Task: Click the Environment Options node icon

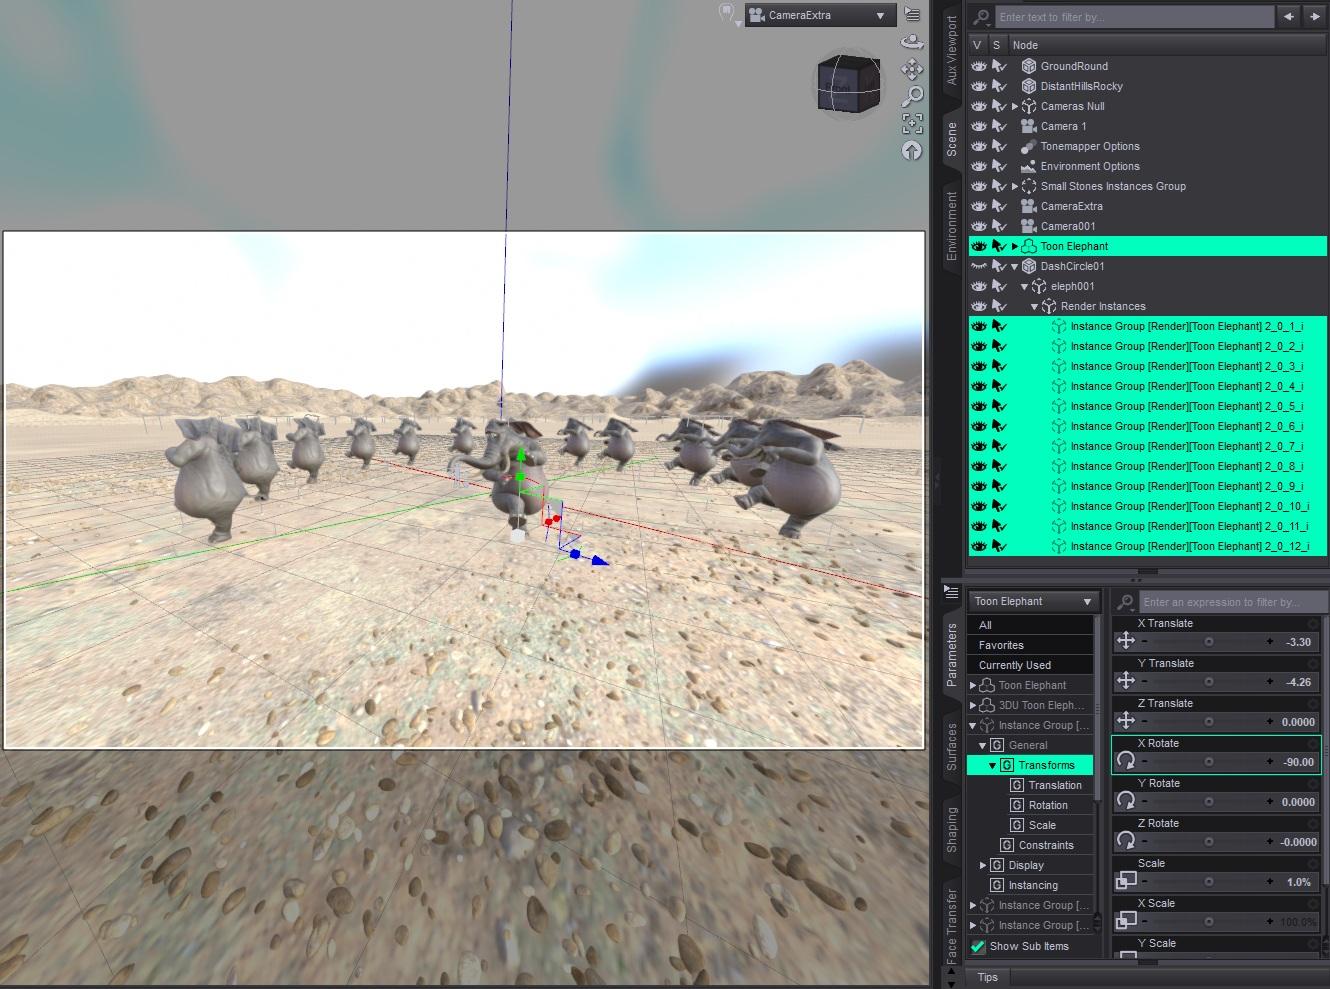Action: click(1028, 166)
